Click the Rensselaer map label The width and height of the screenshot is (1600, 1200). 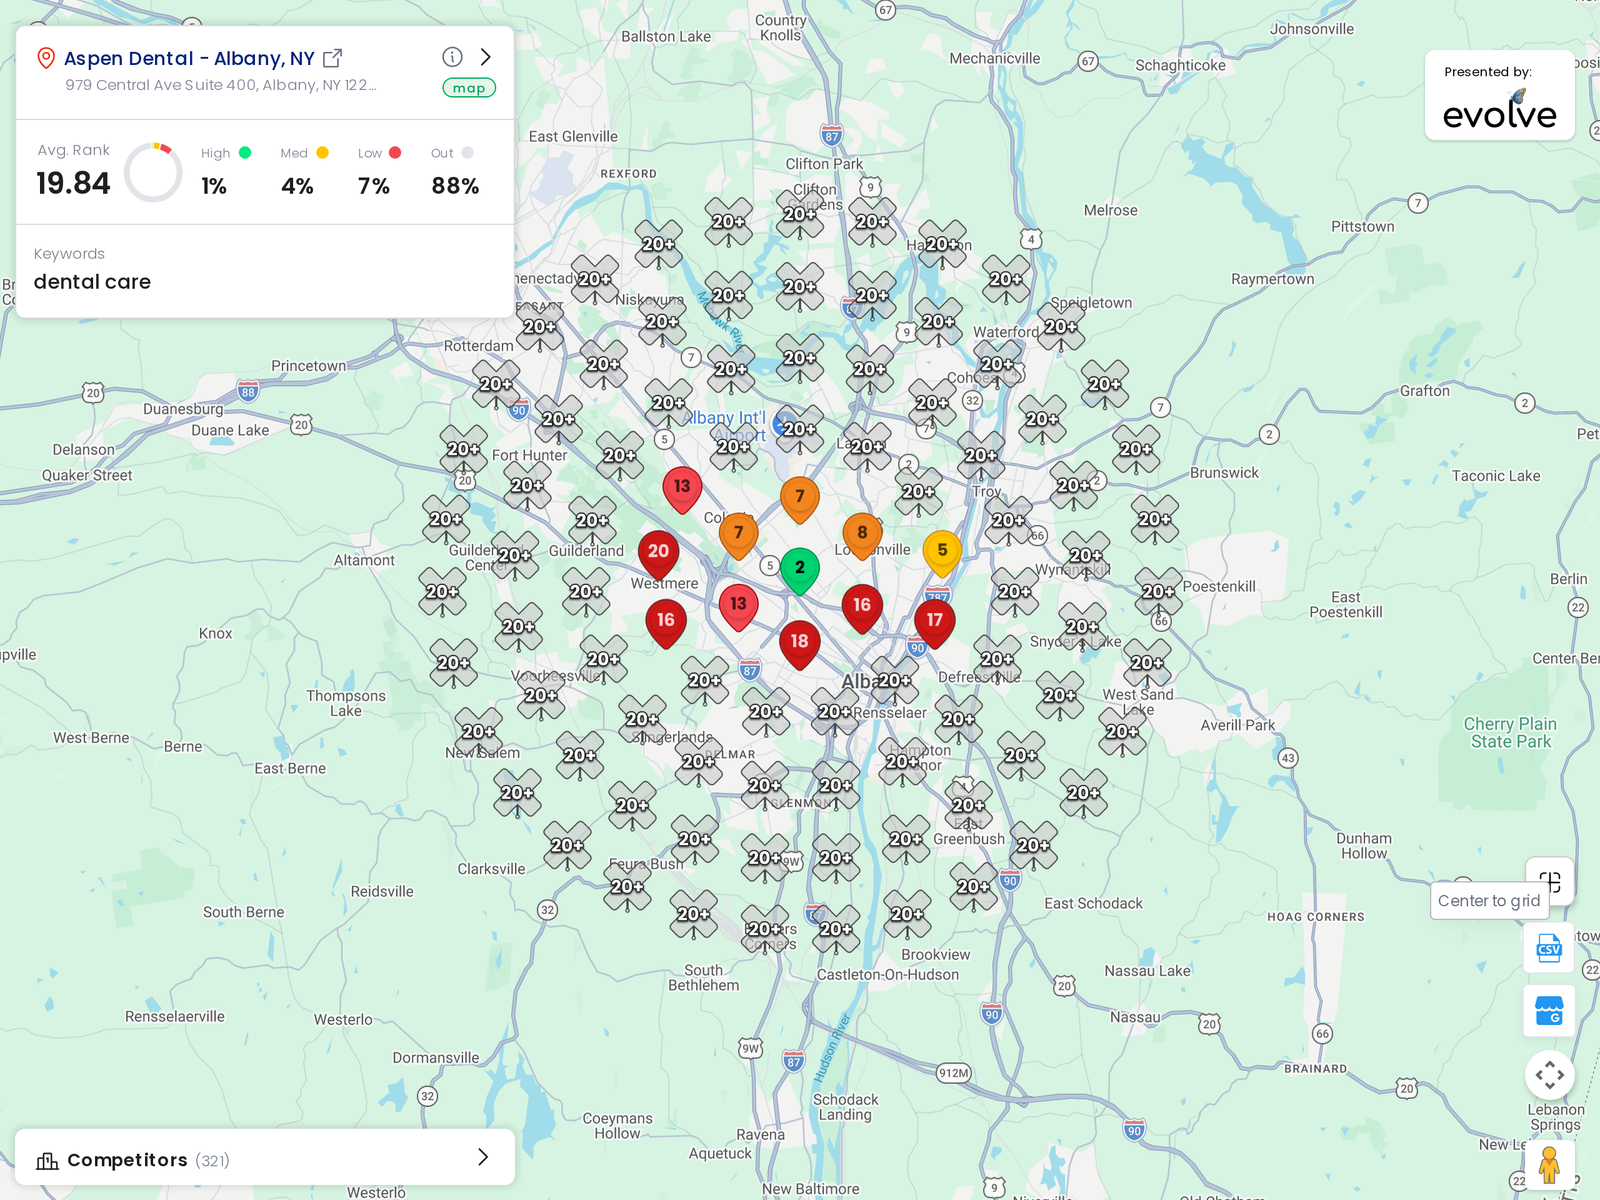pyautogui.click(x=890, y=713)
